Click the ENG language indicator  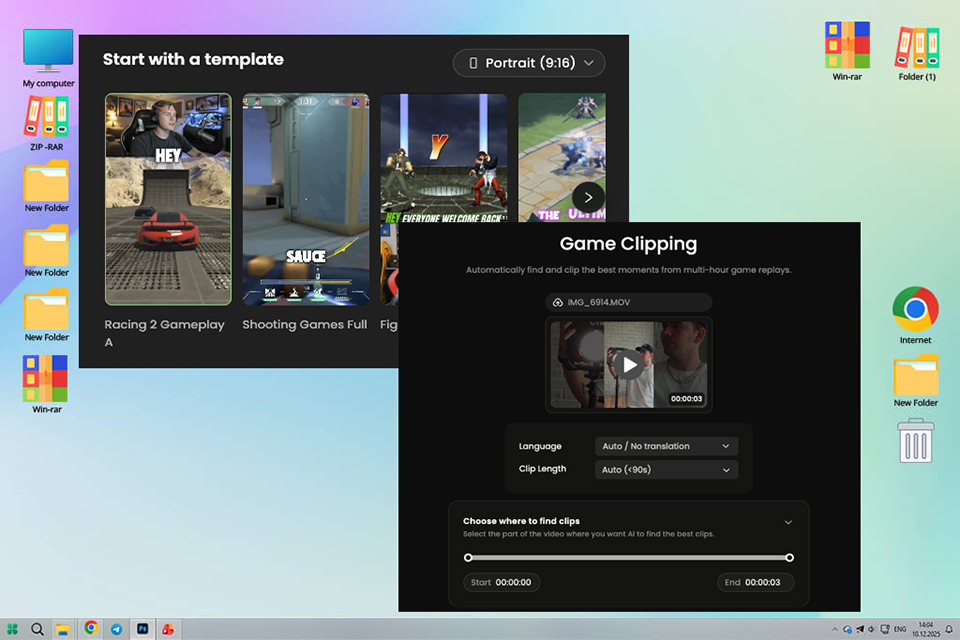coord(900,630)
